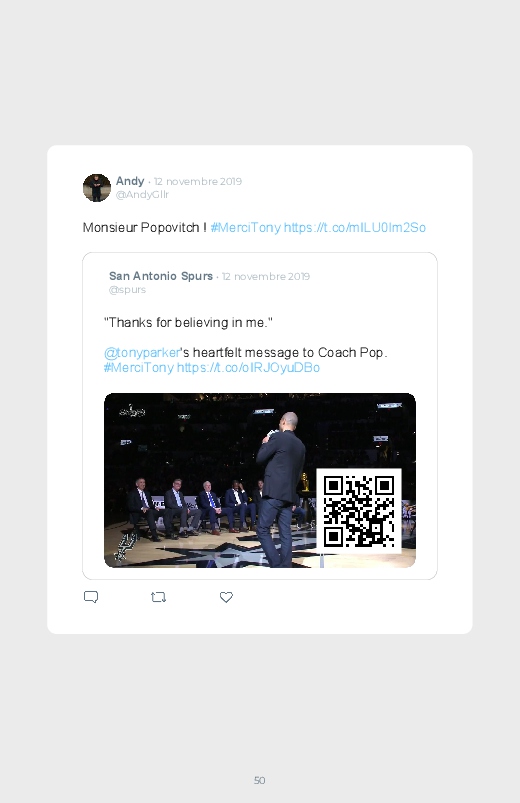Open the #MerciTony hashtag in Andy's tweet

click(245, 227)
